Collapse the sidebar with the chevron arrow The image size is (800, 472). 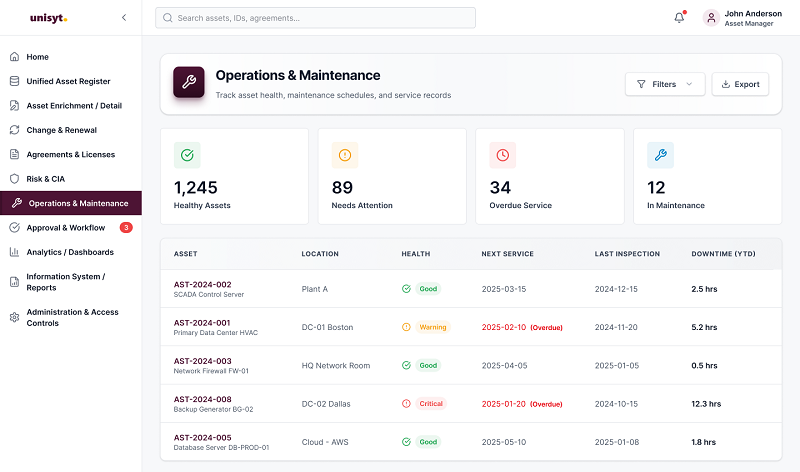pyautogui.click(x=124, y=18)
